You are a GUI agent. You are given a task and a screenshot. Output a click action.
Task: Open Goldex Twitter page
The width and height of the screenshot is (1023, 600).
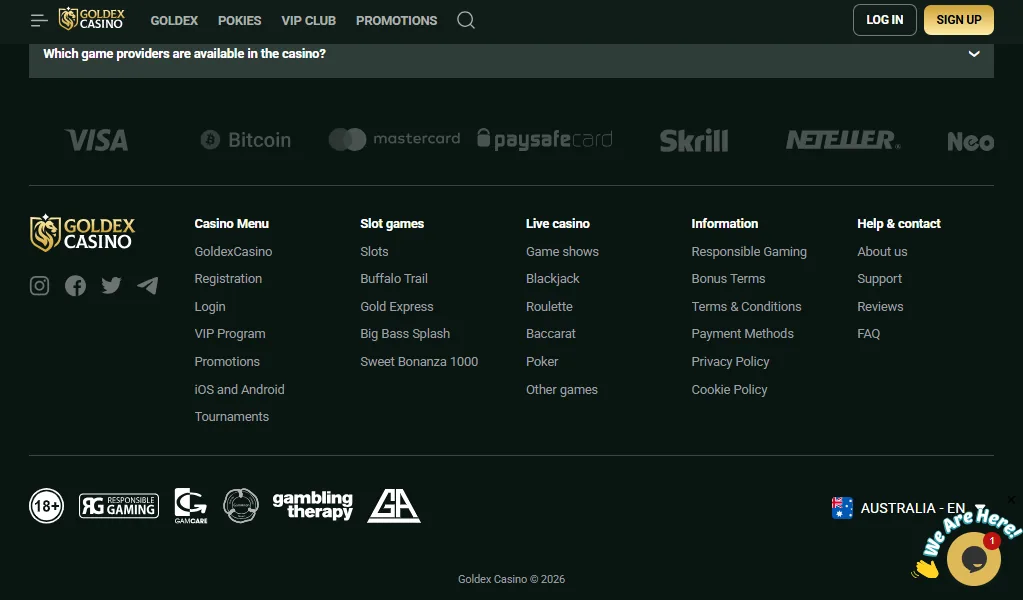coord(112,286)
